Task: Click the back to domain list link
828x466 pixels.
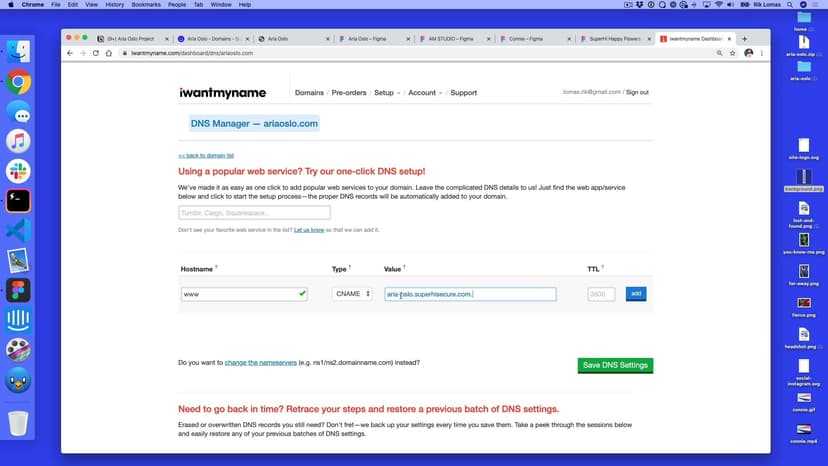Action: pos(206,156)
